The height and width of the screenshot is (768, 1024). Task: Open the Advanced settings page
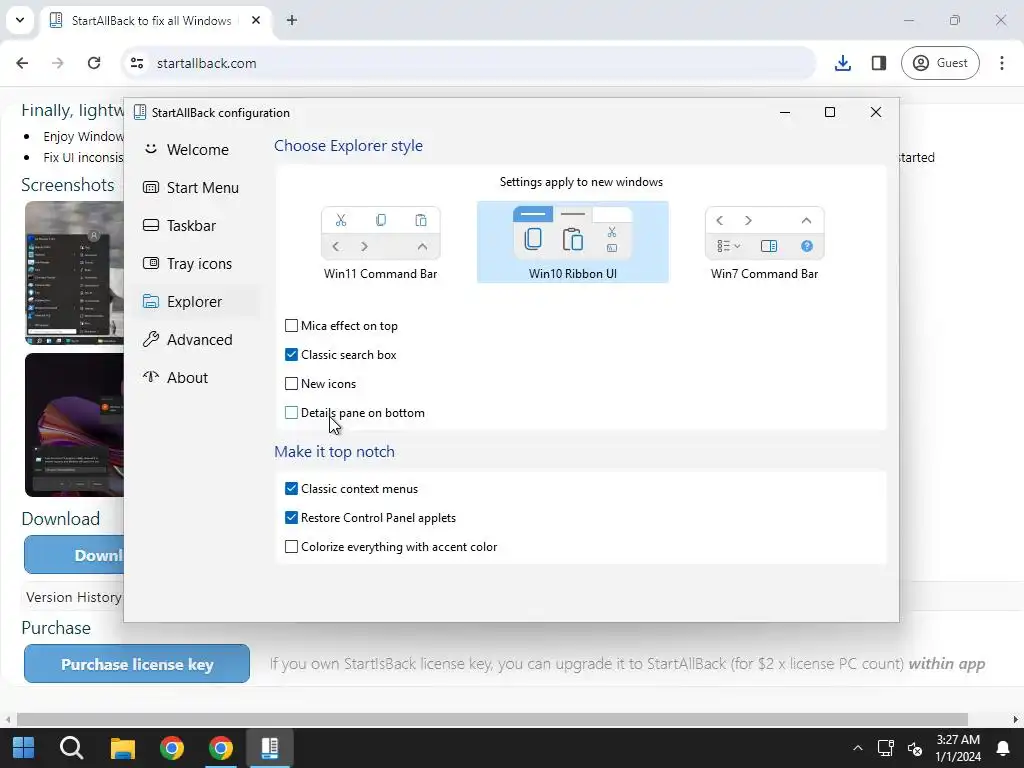coord(197,340)
